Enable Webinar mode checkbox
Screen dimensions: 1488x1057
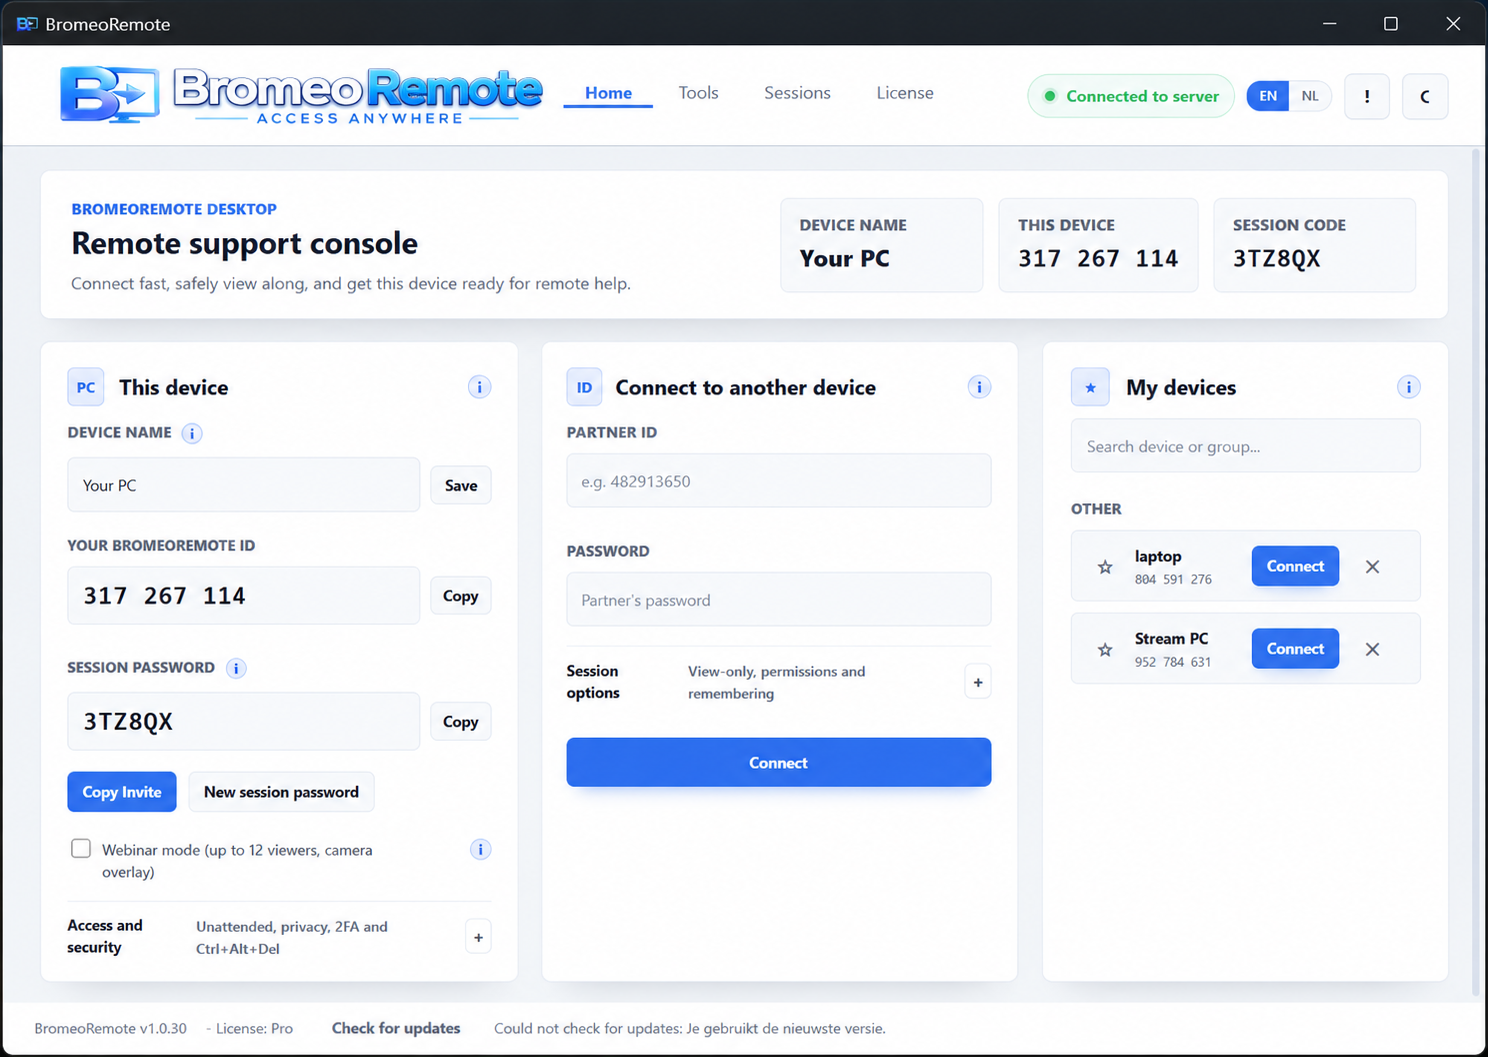81,849
